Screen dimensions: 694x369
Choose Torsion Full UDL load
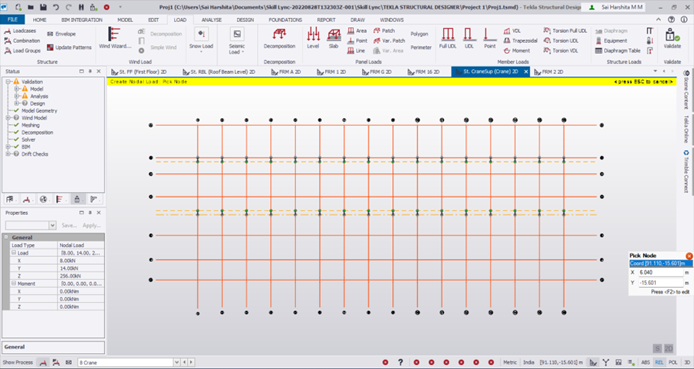pos(565,31)
